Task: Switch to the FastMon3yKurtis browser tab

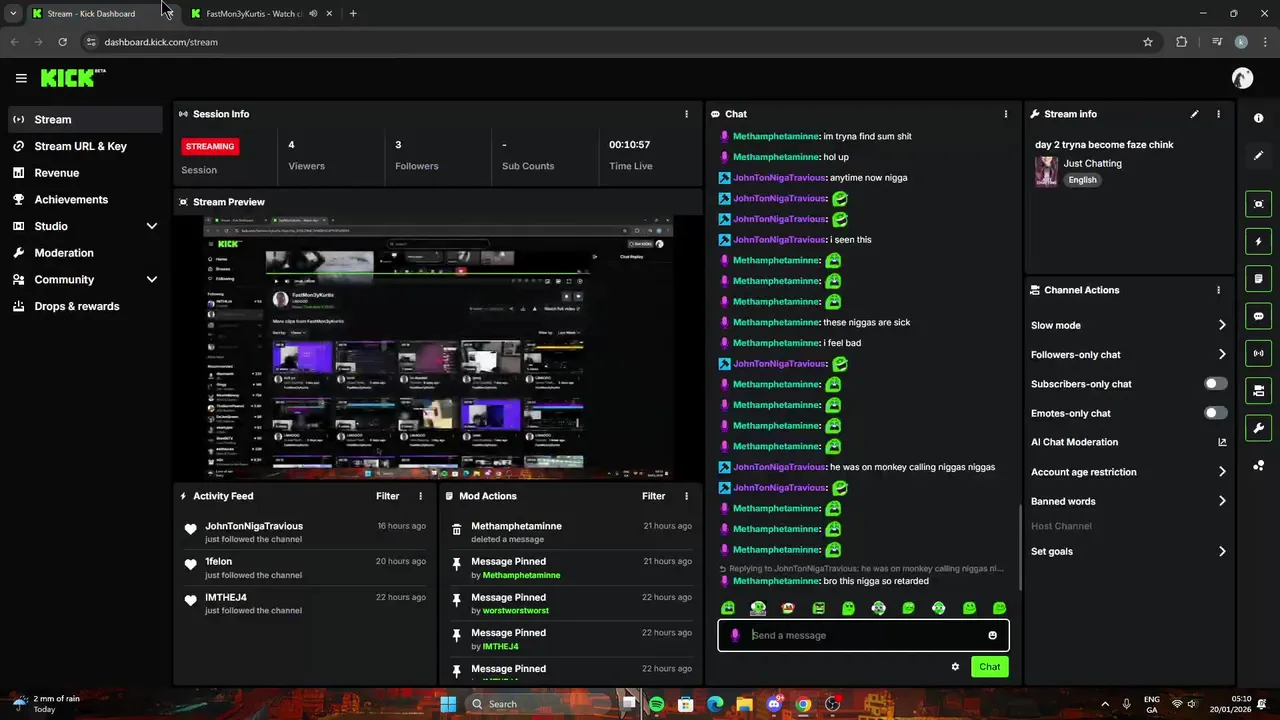Action: point(255,14)
